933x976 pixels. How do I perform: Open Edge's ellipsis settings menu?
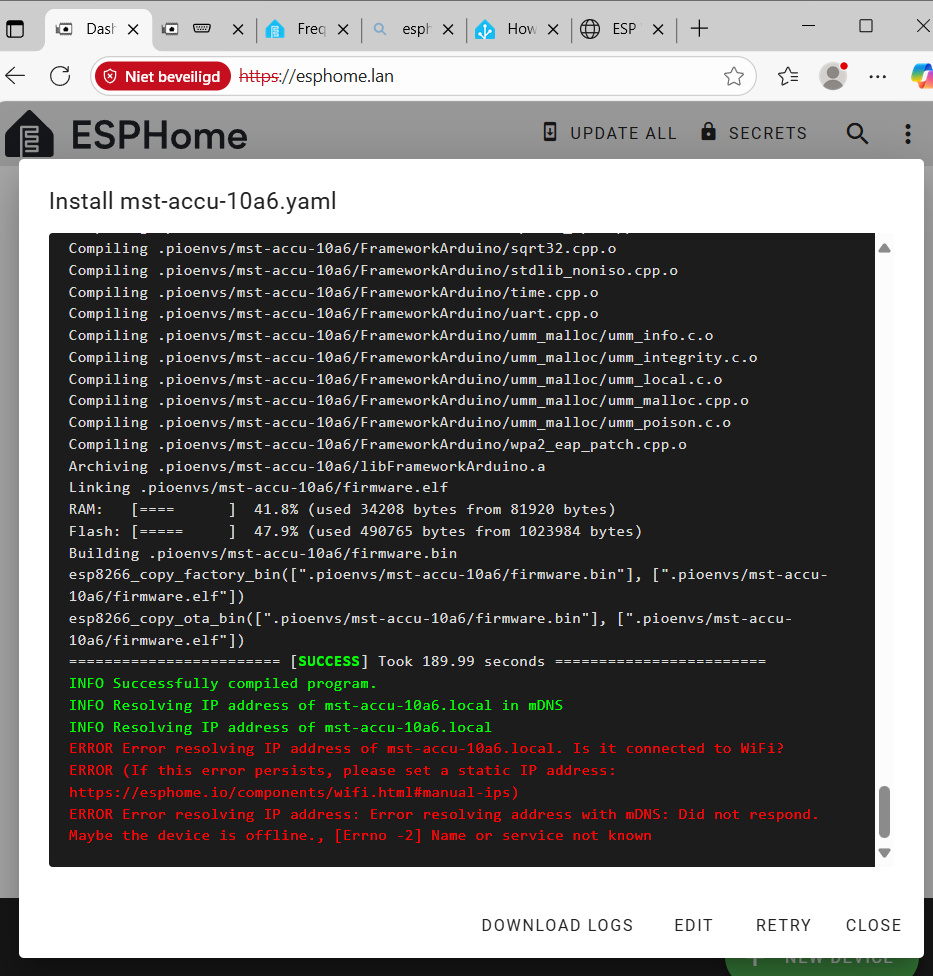point(878,76)
